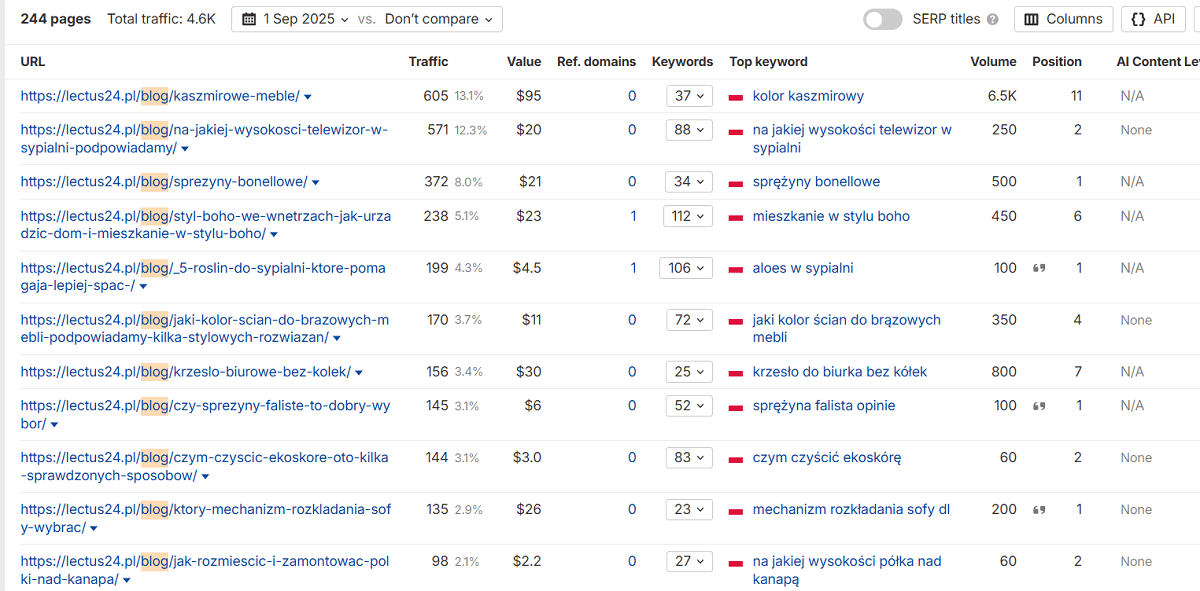Expand the 52 keywords dropdown

[690, 406]
